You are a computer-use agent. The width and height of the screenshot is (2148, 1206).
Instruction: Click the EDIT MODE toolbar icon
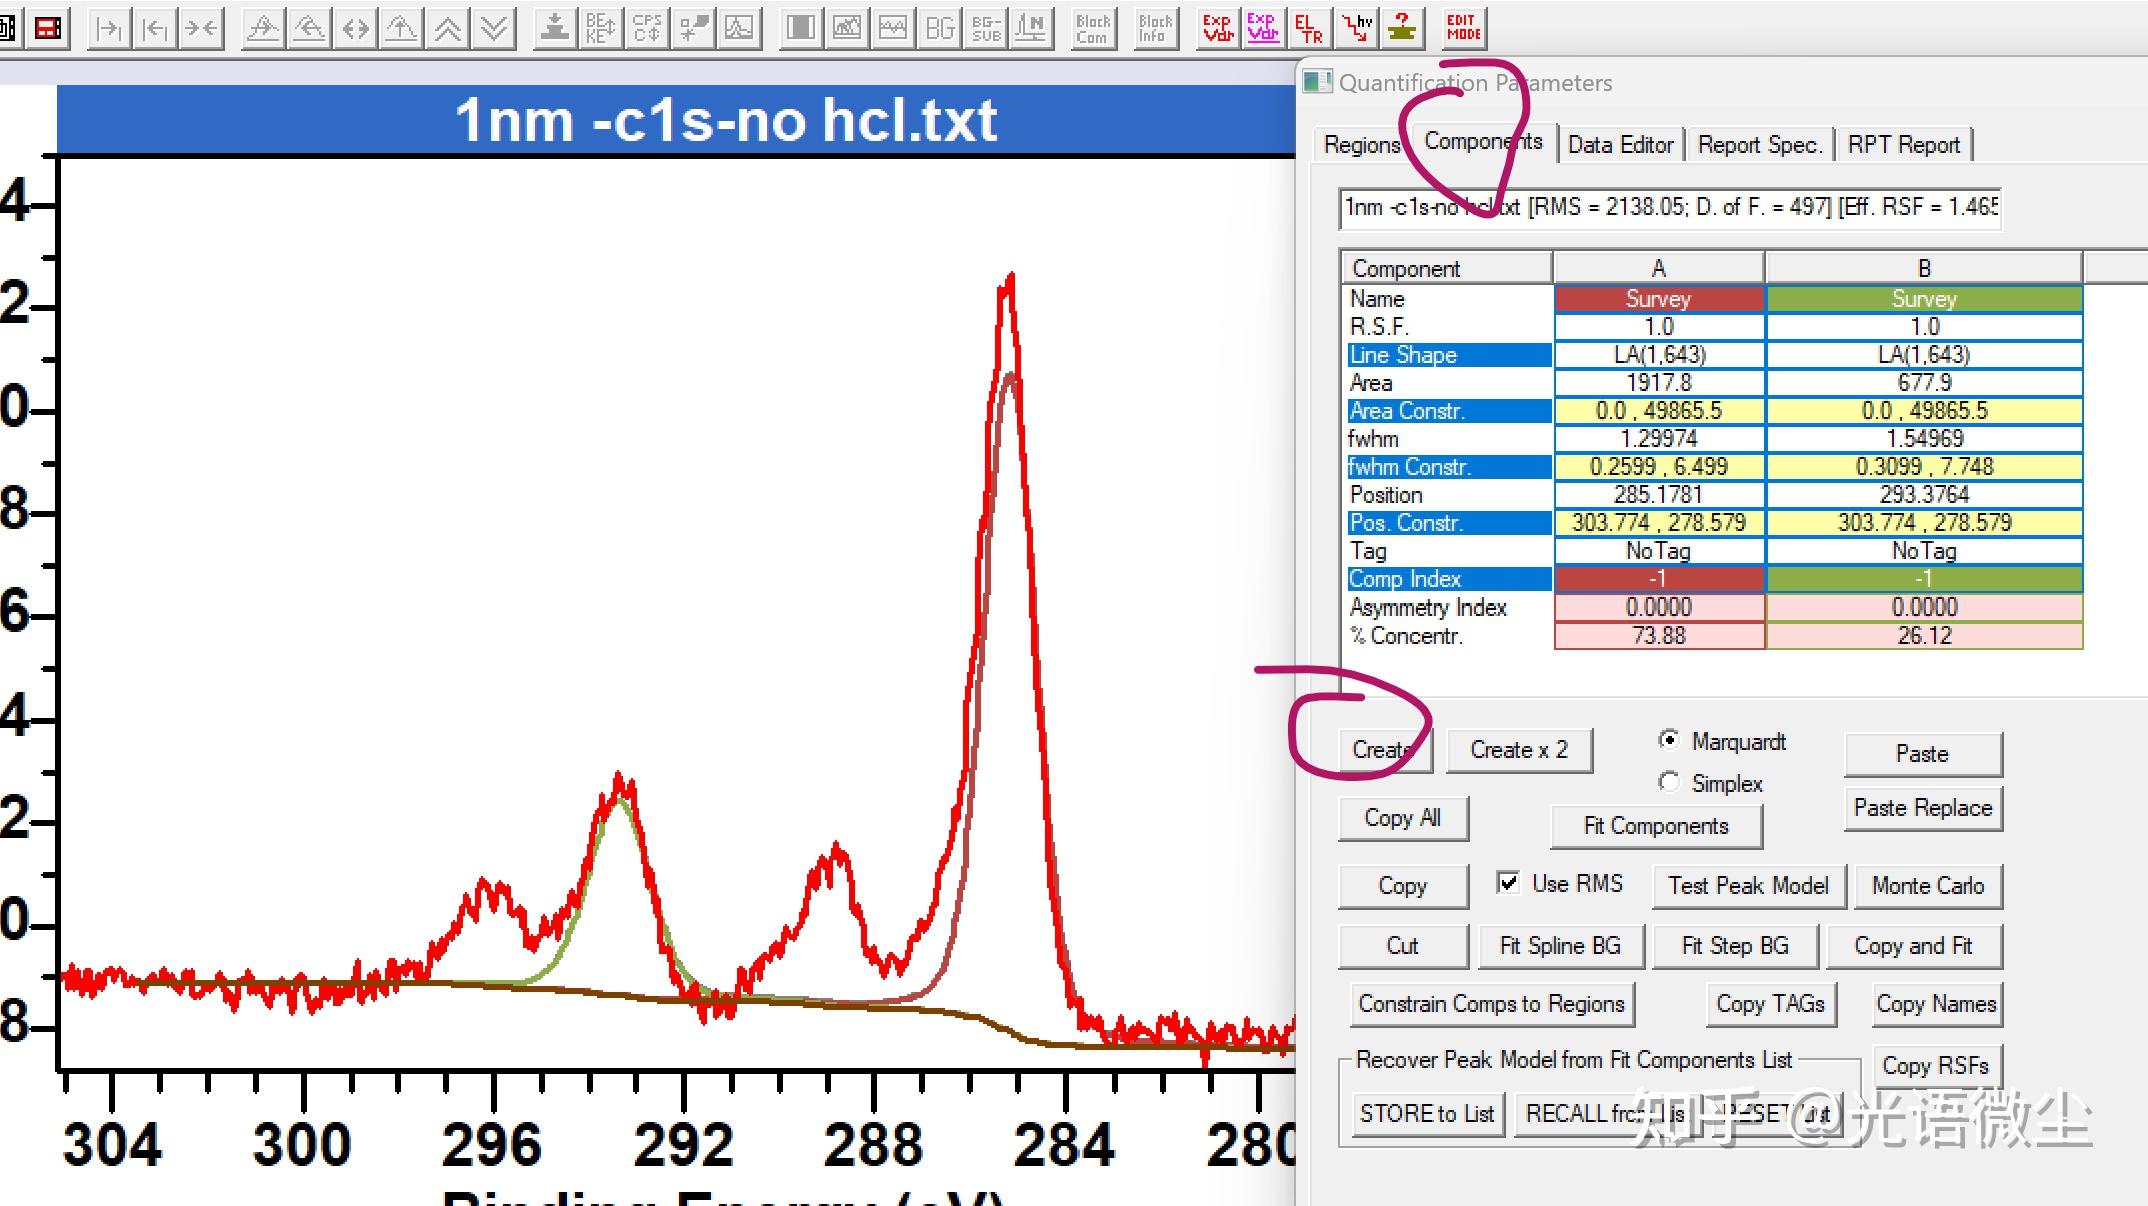1463,27
